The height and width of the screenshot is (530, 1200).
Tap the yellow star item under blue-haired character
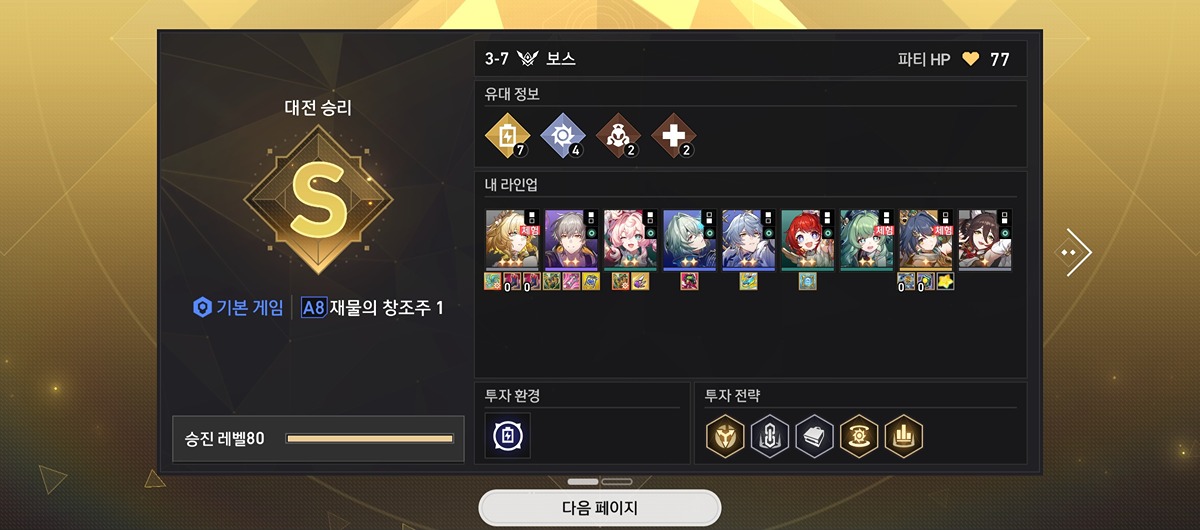945,282
